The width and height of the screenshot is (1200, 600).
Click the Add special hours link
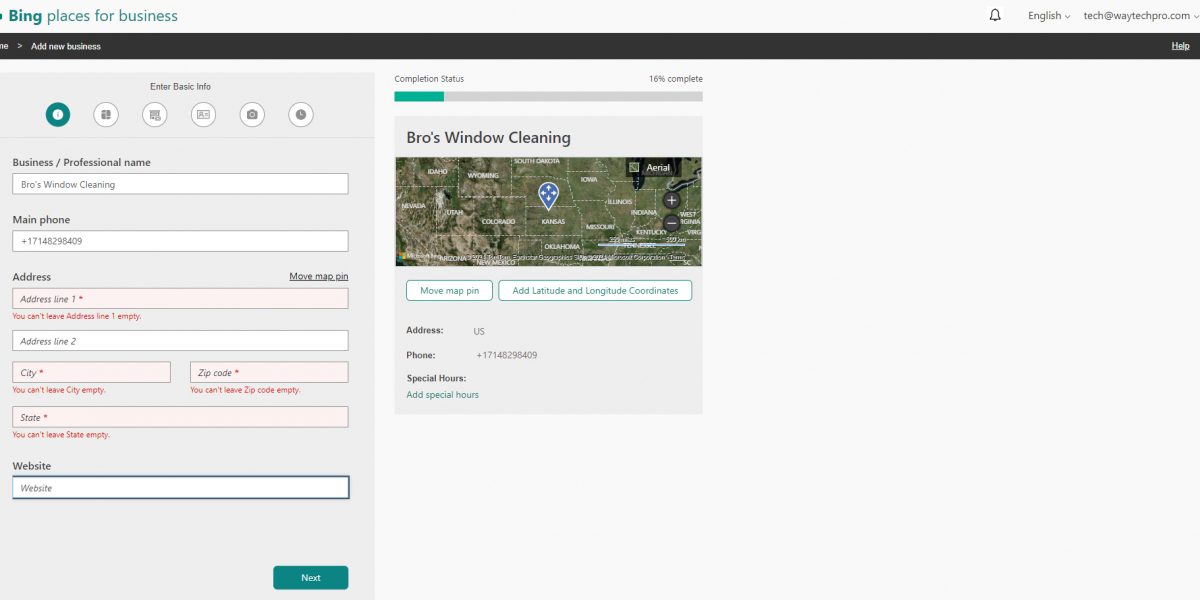442,395
